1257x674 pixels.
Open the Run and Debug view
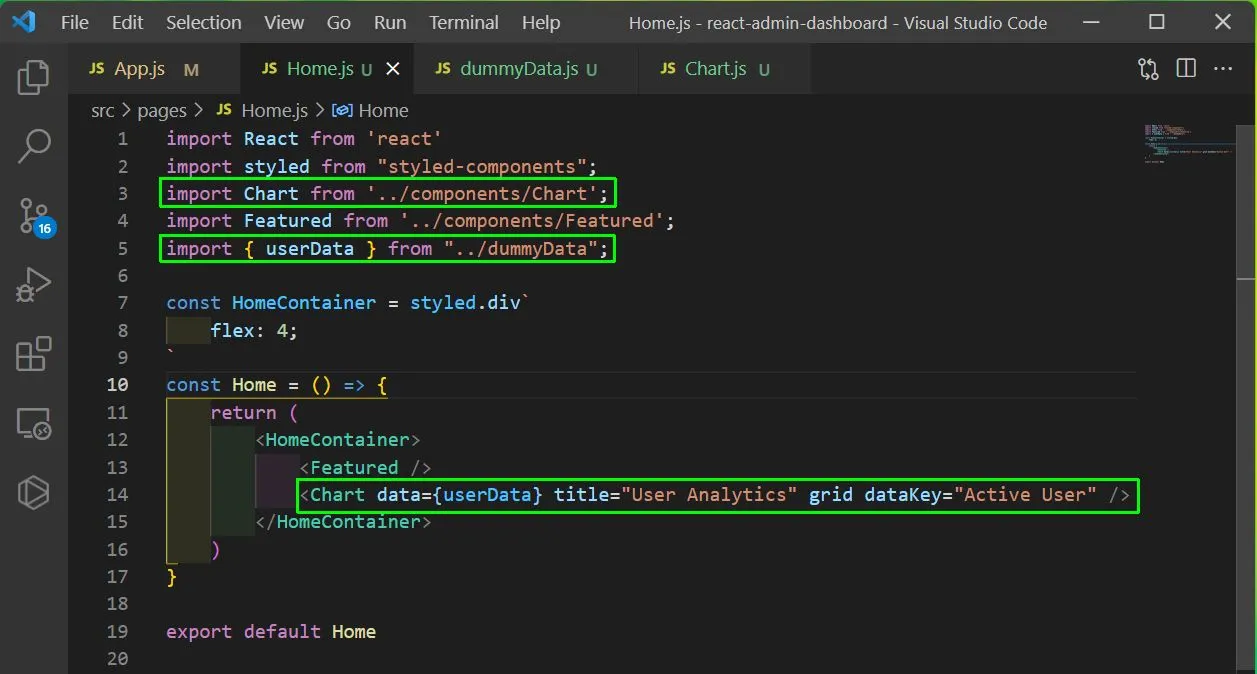click(34, 285)
